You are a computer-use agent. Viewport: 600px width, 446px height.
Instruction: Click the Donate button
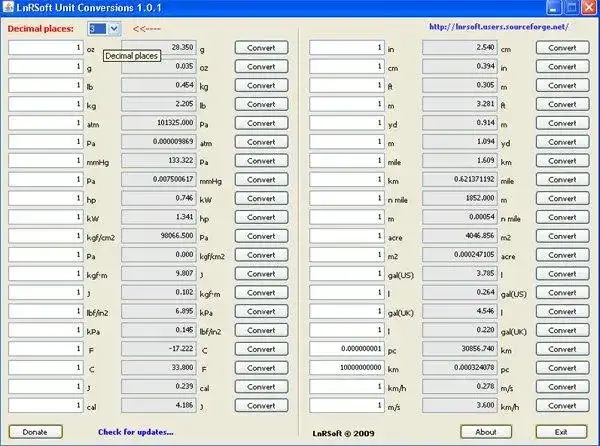(35, 432)
